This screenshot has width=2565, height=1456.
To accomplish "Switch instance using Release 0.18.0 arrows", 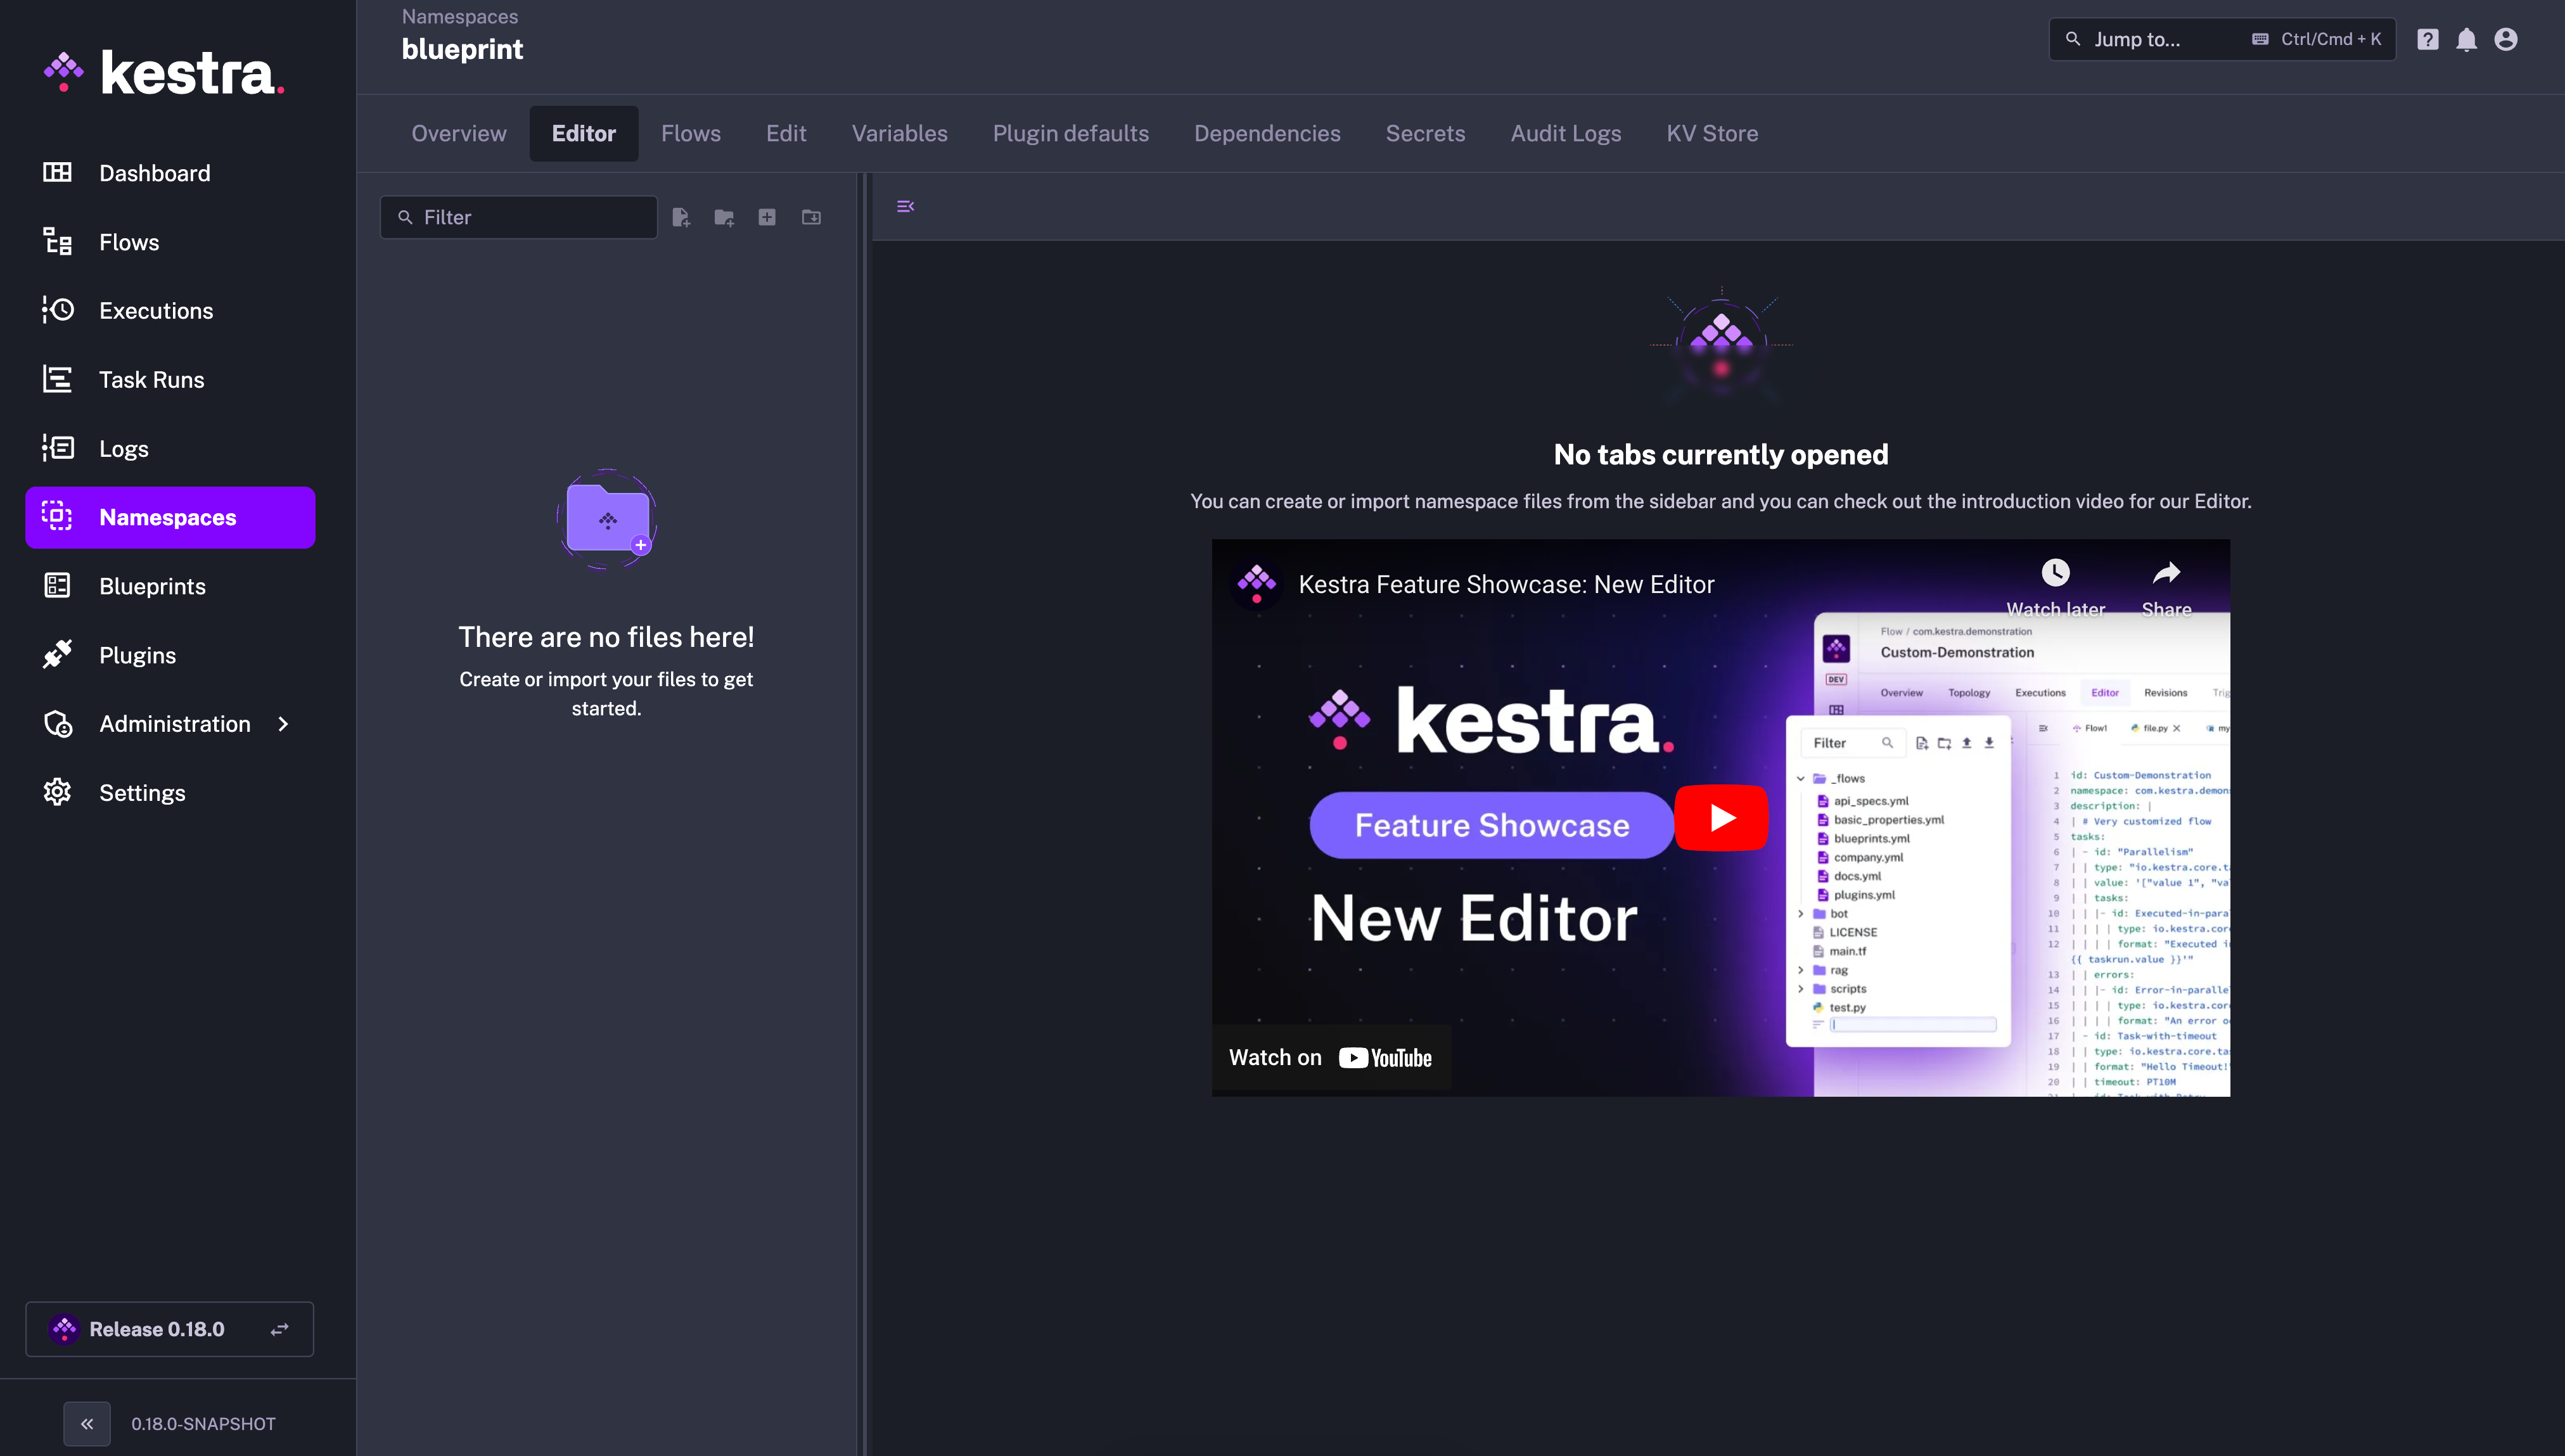I will coord(279,1329).
